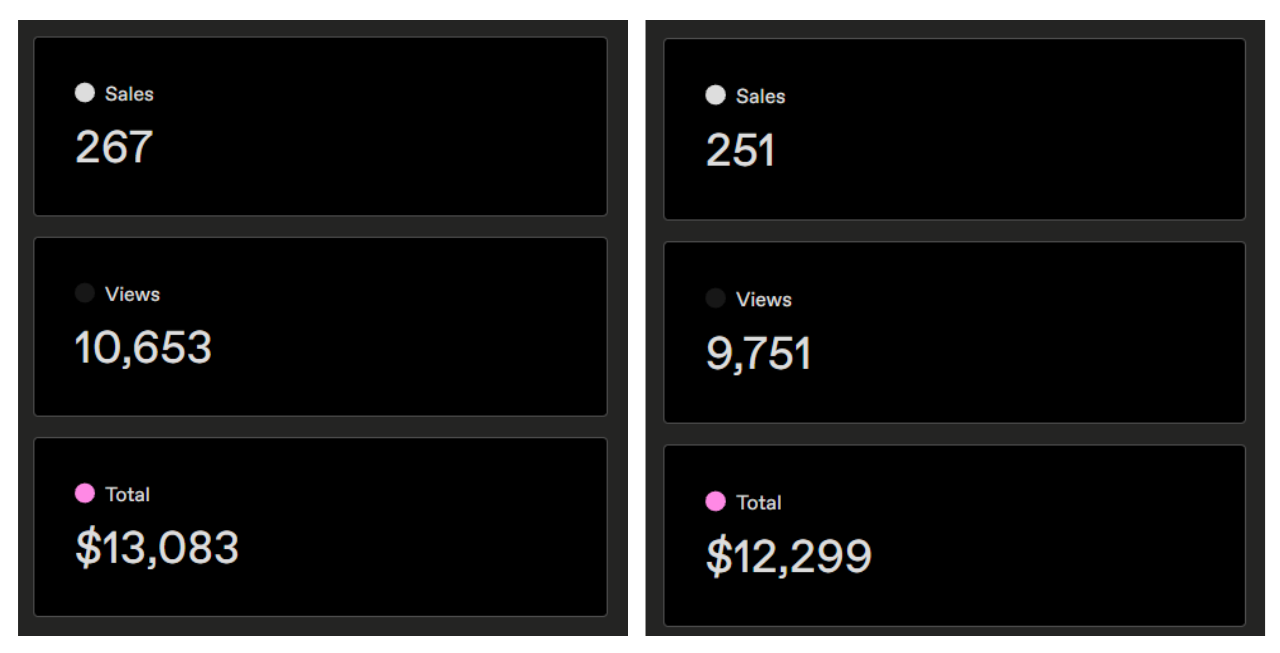Toggle the dark Views dot above 9,751

pyautogui.click(x=715, y=298)
